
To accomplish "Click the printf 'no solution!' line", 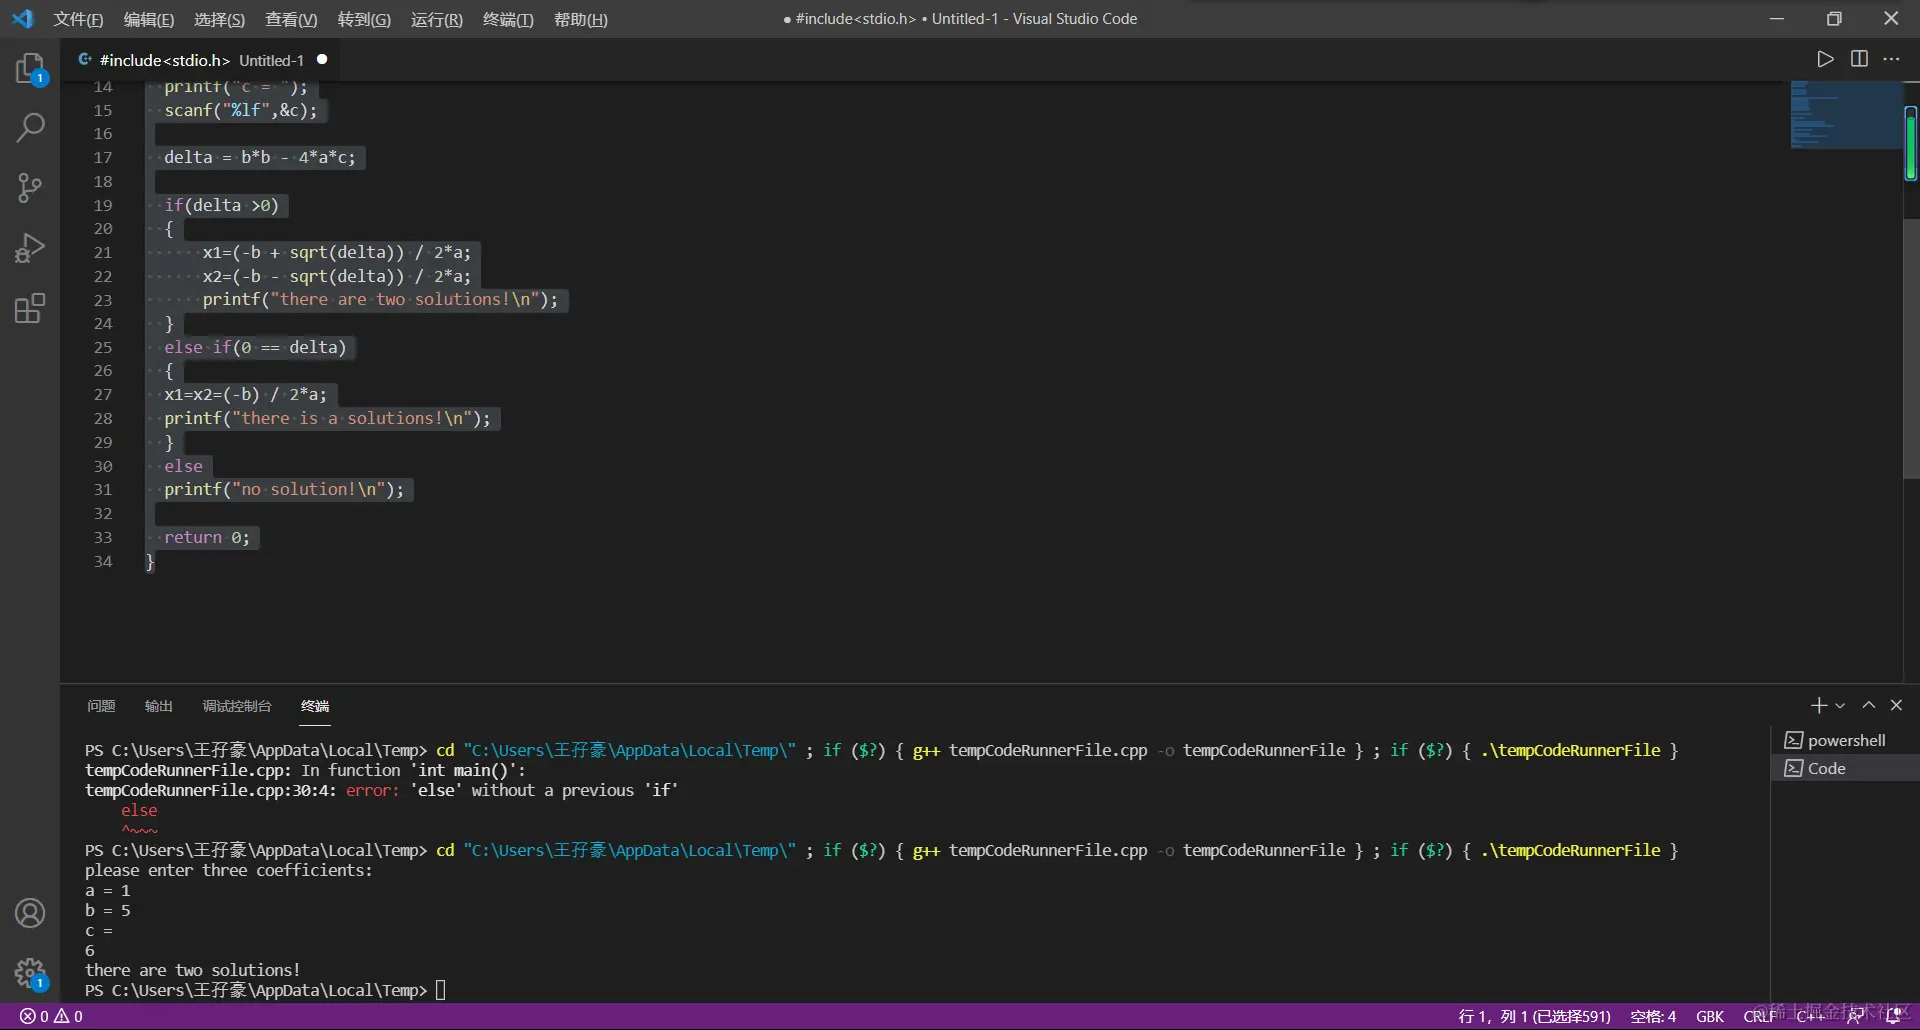I will (284, 489).
